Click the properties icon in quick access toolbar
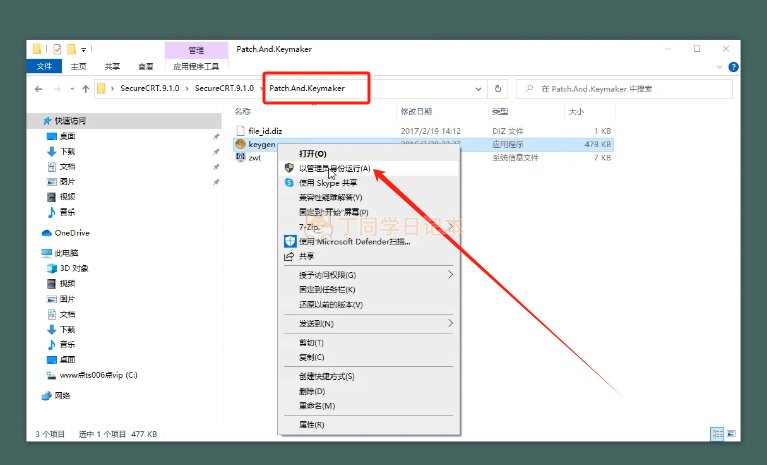The height and width of the screenshot is (465, 767). coord(57,49)
